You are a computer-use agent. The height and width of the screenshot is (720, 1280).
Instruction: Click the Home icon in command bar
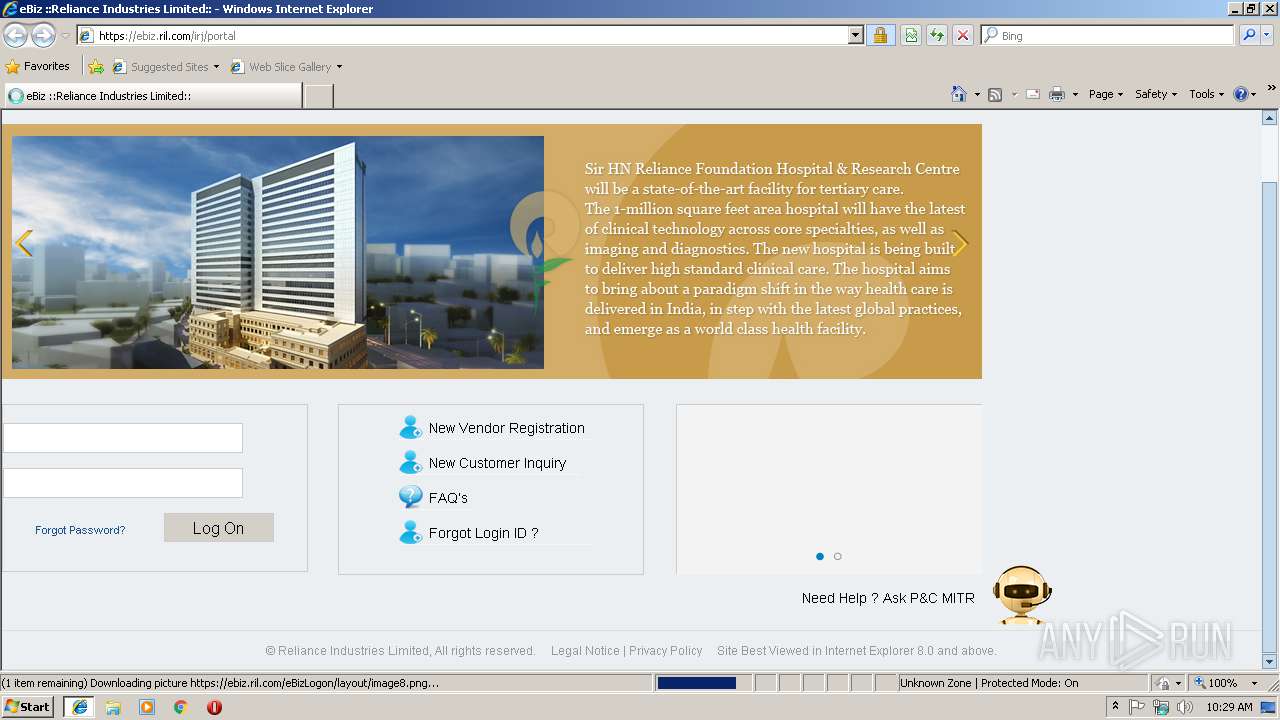click(958, 94)
